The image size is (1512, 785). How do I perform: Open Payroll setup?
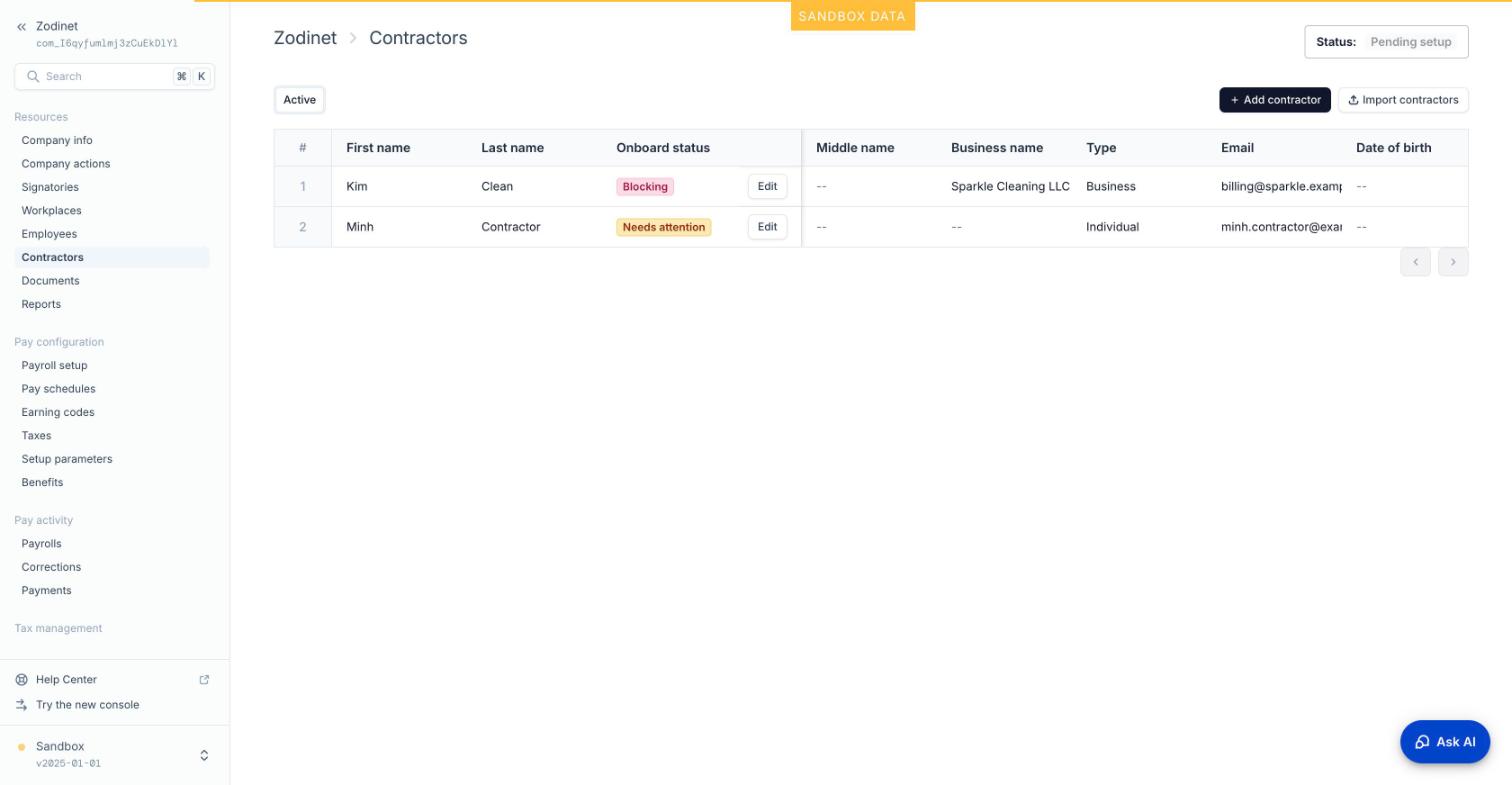click(54, 366)
